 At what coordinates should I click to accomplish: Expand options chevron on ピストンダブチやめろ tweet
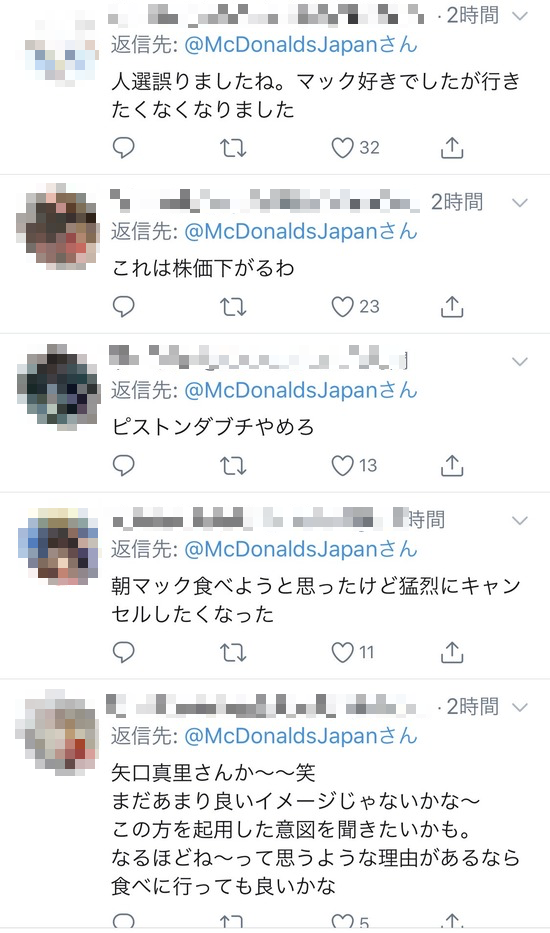(520, 361)
